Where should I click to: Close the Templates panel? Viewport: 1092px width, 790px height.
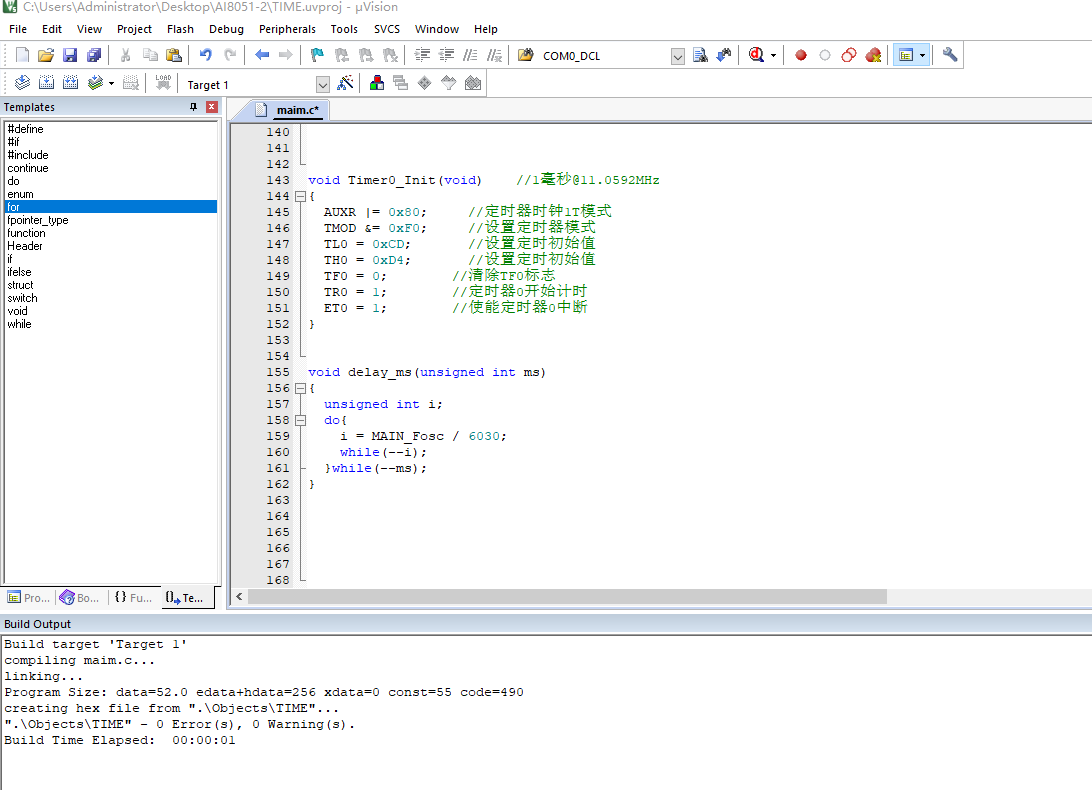[212, 107]
